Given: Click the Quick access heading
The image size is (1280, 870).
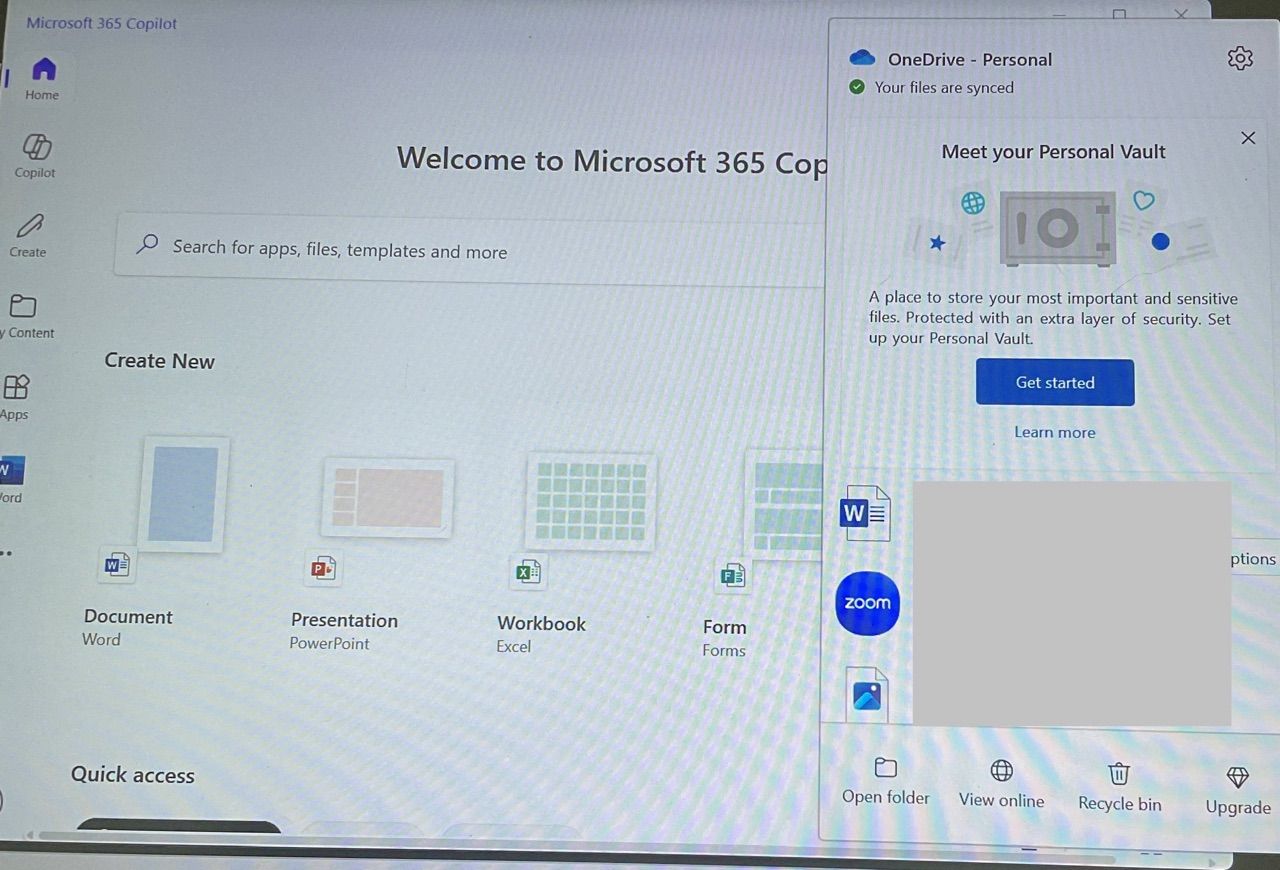Looking at the screenshot, I should click(x=133, y=774).
